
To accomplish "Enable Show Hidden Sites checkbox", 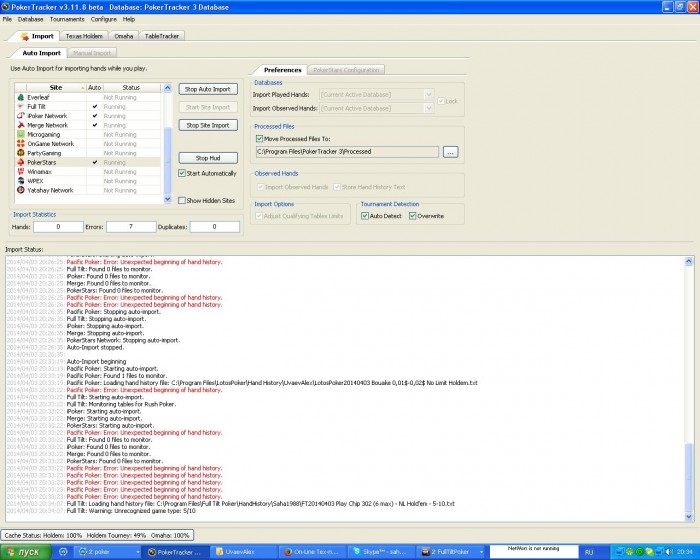I will pyautogui.click(x=182, y=201).
